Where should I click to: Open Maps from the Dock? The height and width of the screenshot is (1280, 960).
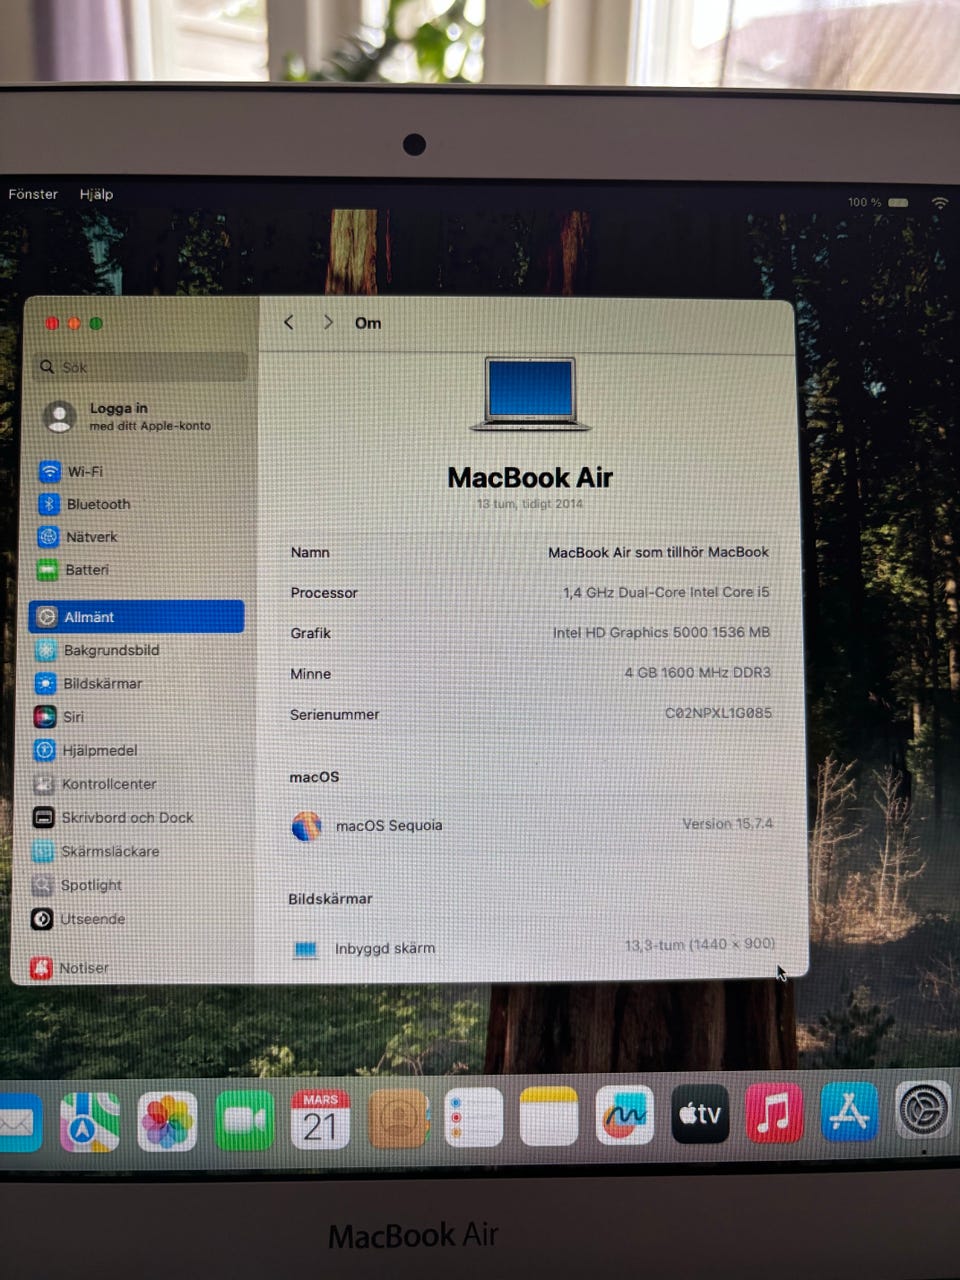pyautogui.click(x=90, y=1122)
